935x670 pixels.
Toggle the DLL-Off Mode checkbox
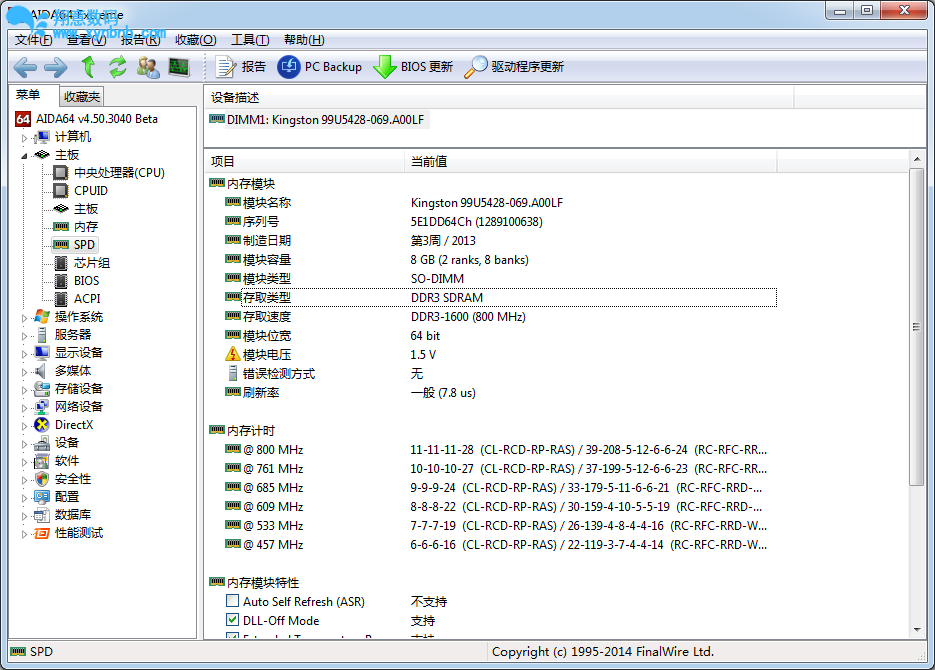point(233,620)
